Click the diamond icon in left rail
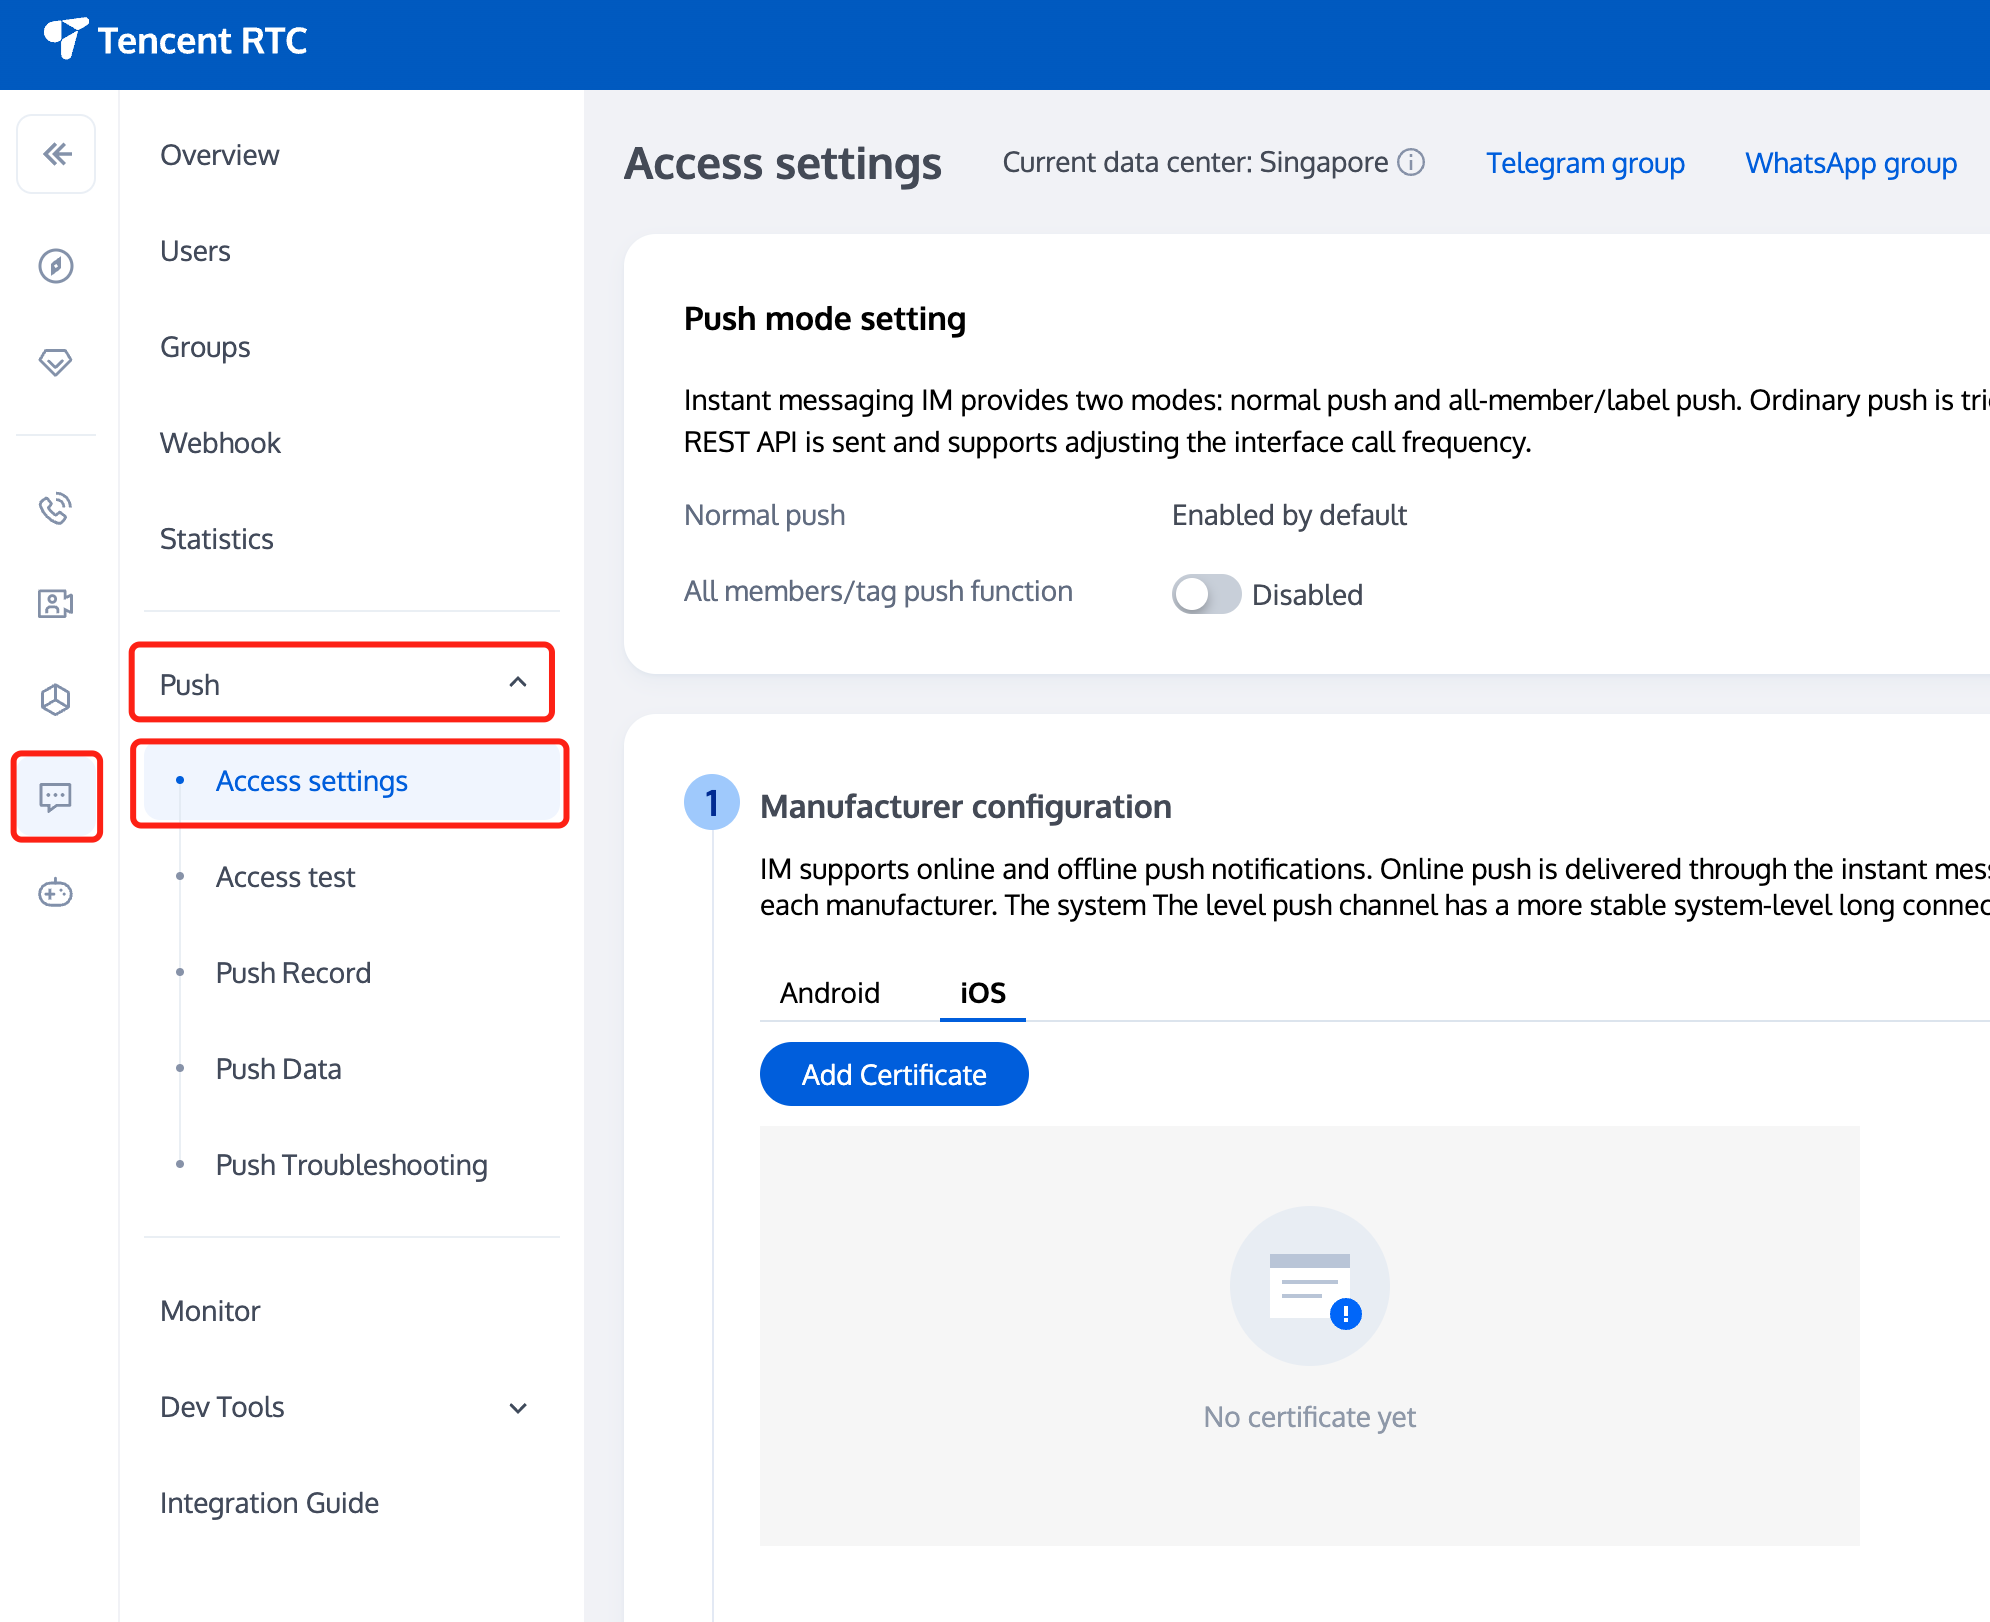This screenshot has height=1622, width=1990. pyautogui.click(x=56, y=362)
